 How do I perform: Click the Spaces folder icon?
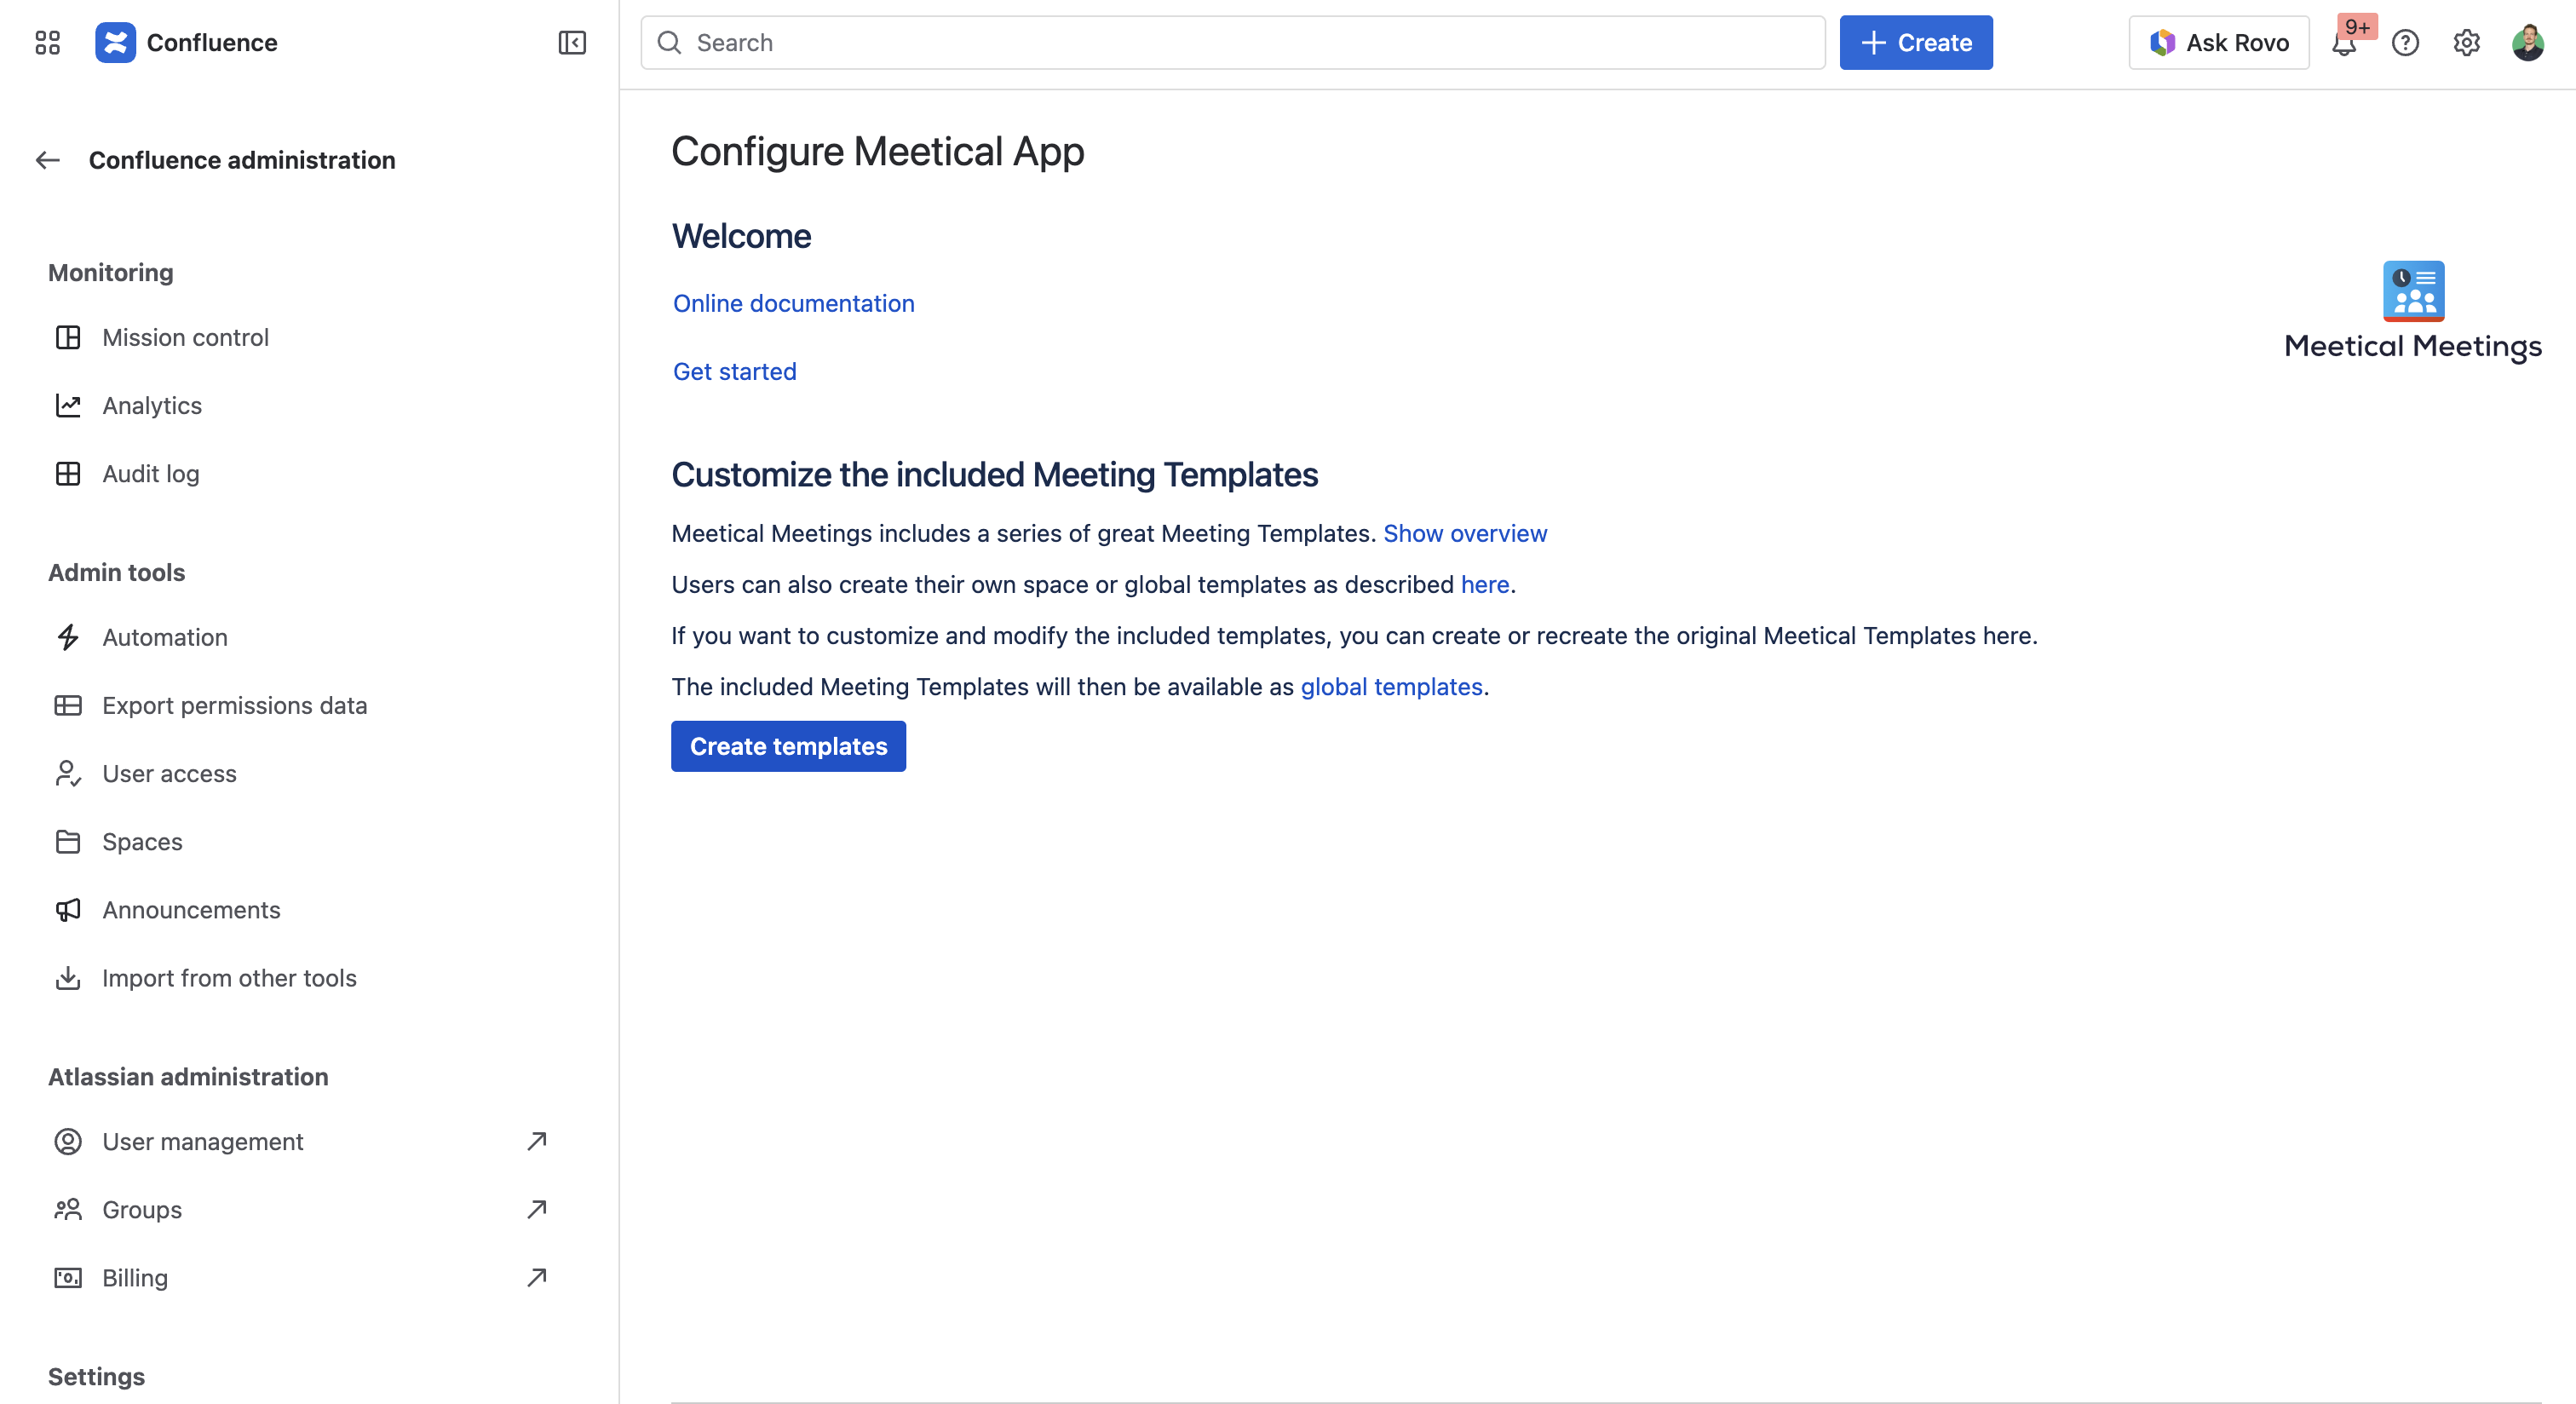pos(68,841)
